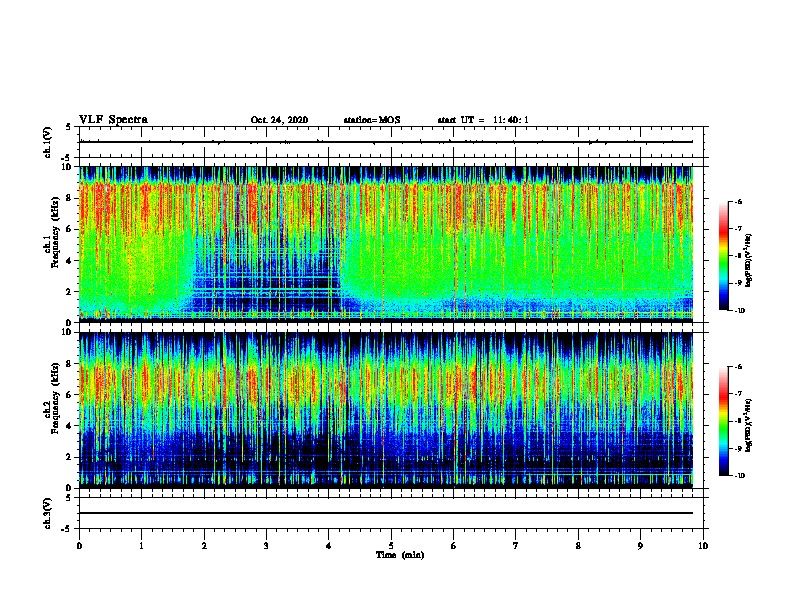Image resolution: width=792 pixels, height=612 pixels.
Task: Click the "ch.3(V)" vertical axis label
Action: click(47, 513)
